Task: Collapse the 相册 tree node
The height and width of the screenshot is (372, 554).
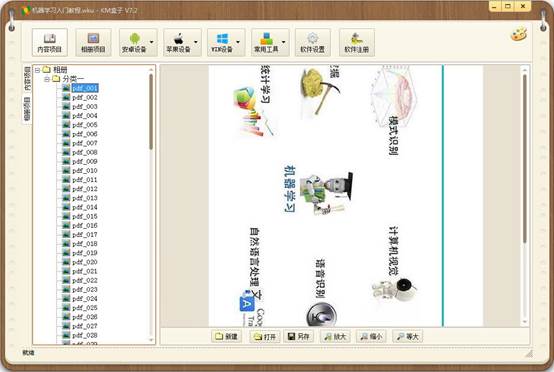Action: 37,70
